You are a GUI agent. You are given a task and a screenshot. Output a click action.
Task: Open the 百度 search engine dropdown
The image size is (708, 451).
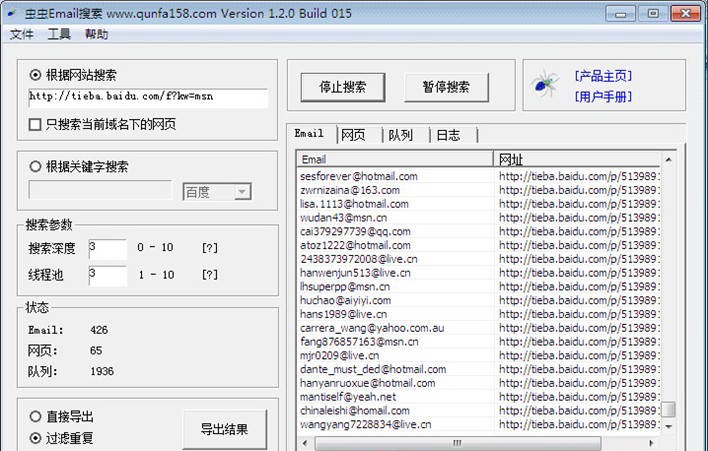[x=217, y=191]
